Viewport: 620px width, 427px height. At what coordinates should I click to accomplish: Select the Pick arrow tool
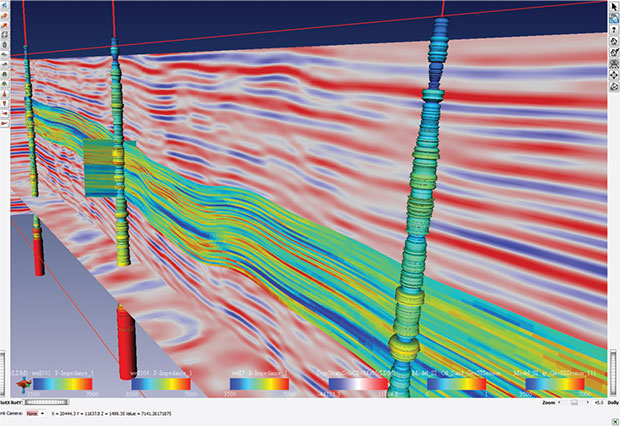point(613,6)
